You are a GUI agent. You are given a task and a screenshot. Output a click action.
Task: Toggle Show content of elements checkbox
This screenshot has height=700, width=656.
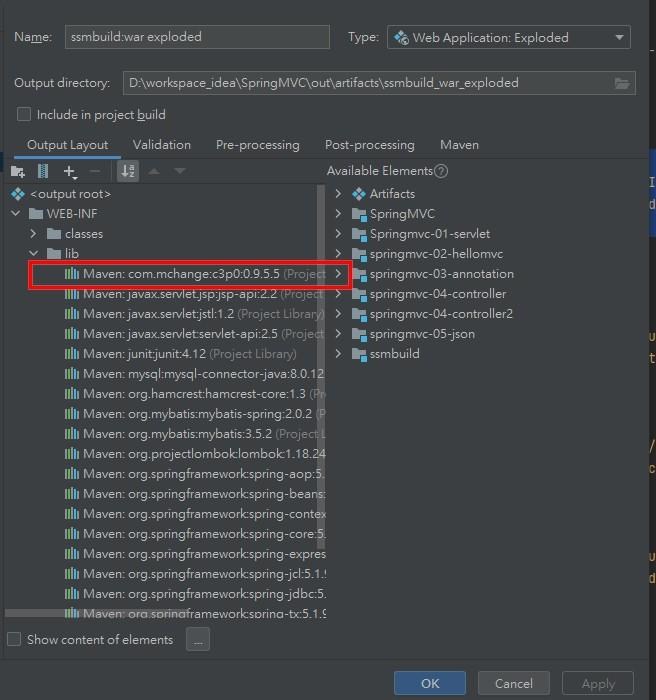click(14, 639)
